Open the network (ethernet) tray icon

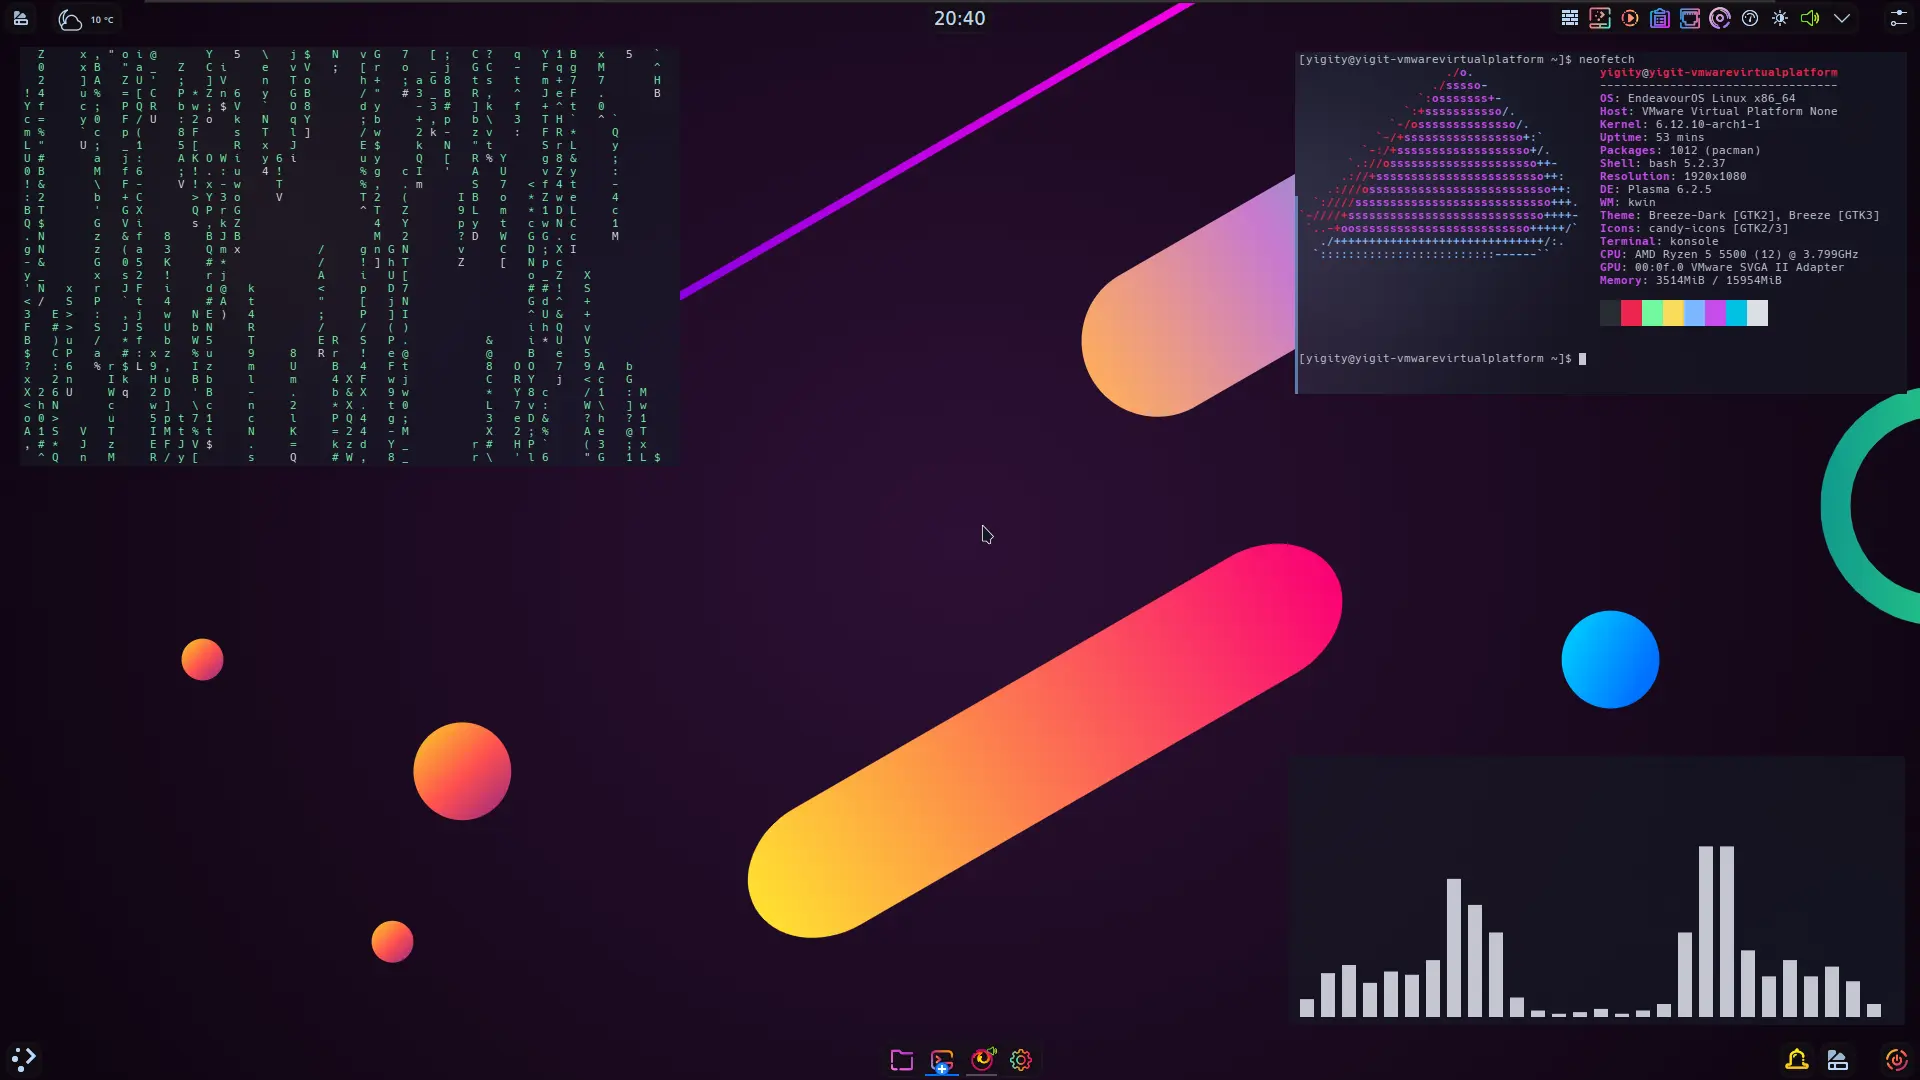point(1690,18)
